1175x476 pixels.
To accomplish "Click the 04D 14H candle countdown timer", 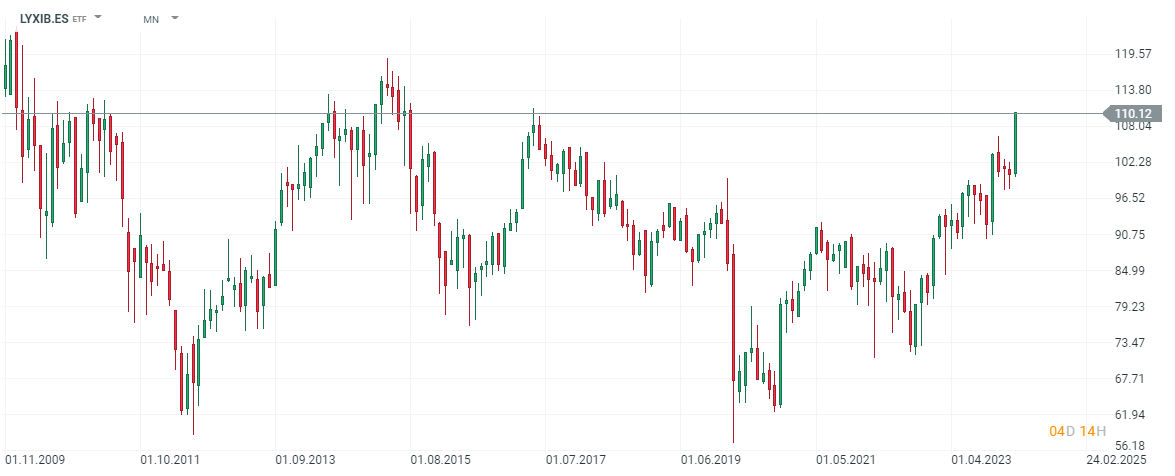I will click(1077, 431).
